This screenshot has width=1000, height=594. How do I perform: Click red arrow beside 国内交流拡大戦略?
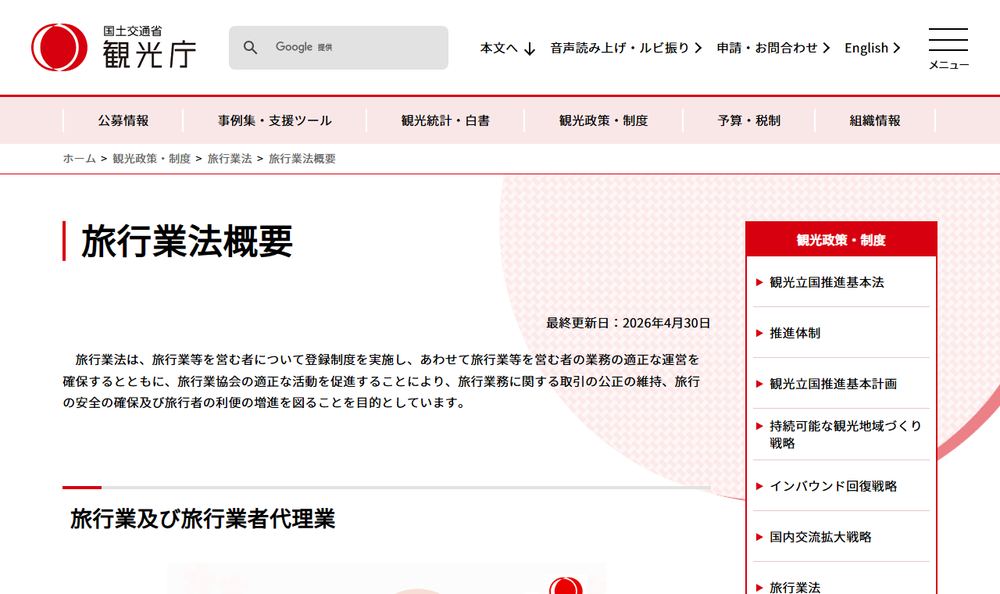point(759,537)
